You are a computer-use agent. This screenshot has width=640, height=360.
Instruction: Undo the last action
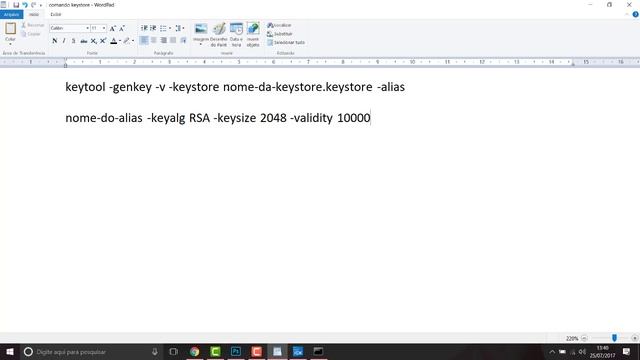(x=25, y=5)
